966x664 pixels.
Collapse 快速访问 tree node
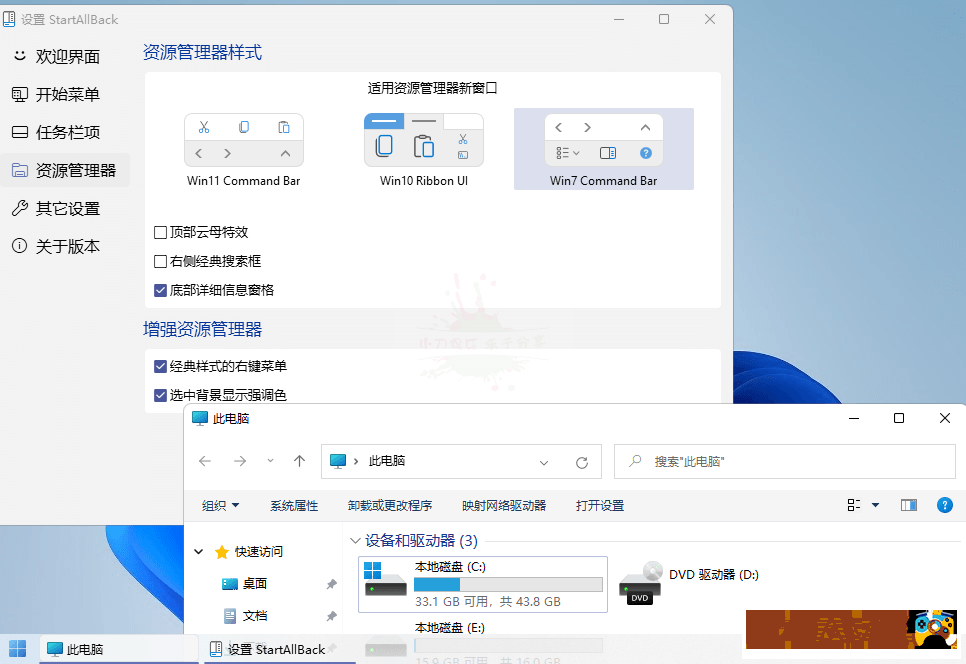pyautogui.click(x=198, y=551)
